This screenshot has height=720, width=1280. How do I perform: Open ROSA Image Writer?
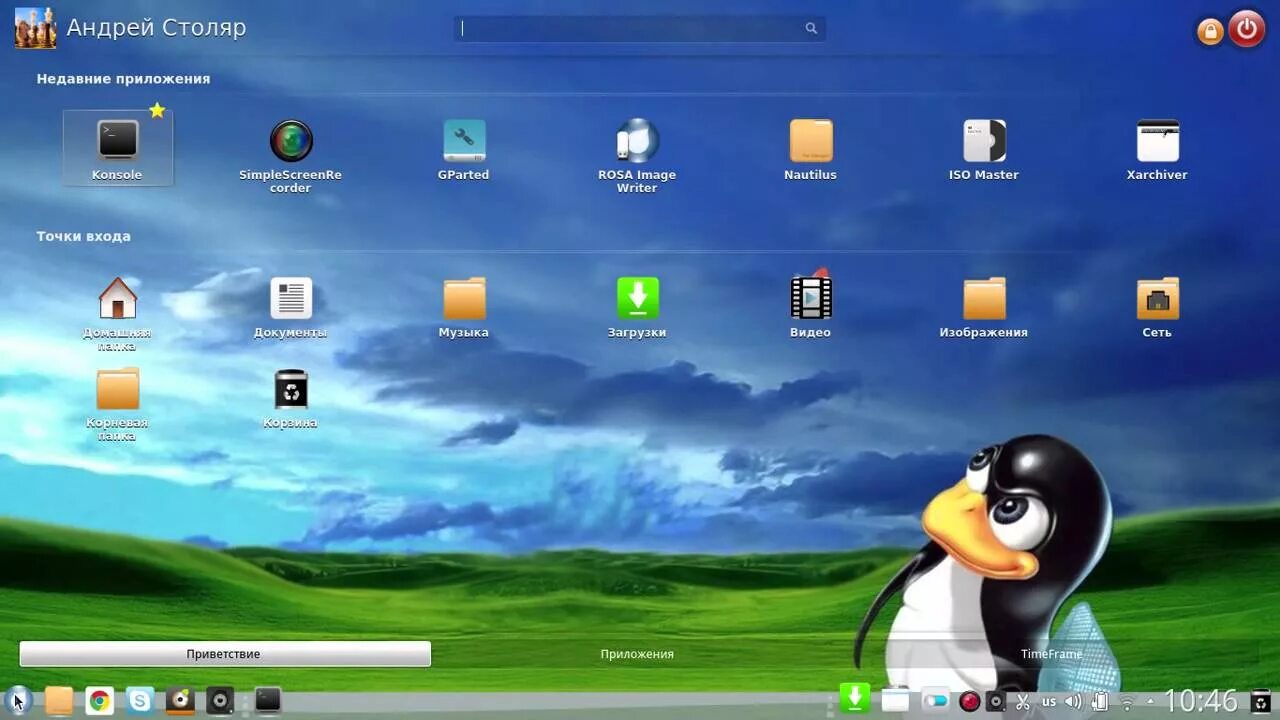pos(637,141)
